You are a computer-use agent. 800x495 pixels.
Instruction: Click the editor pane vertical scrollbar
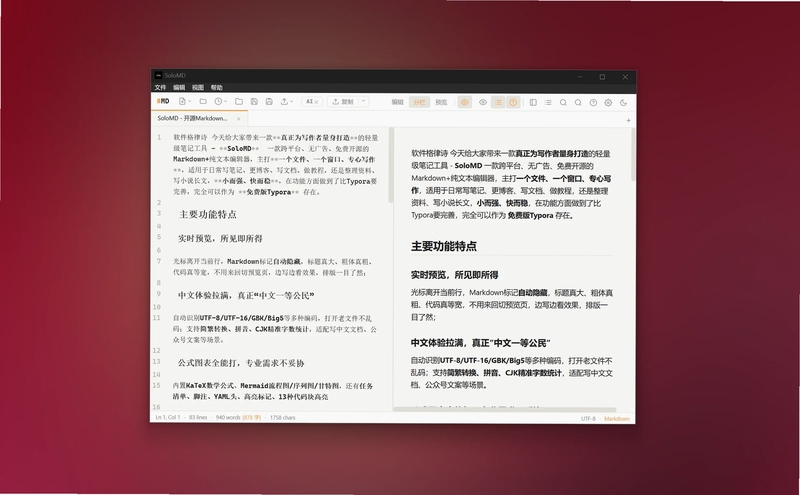pyautogui.click(x=391, y=164)
